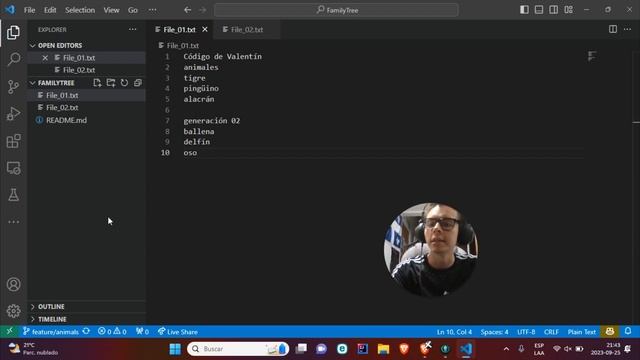Image resolution: width=640 pixels, height=360 pixels.
Task: Toggle bottom panel visibility
Action: (x=539, y=10)
